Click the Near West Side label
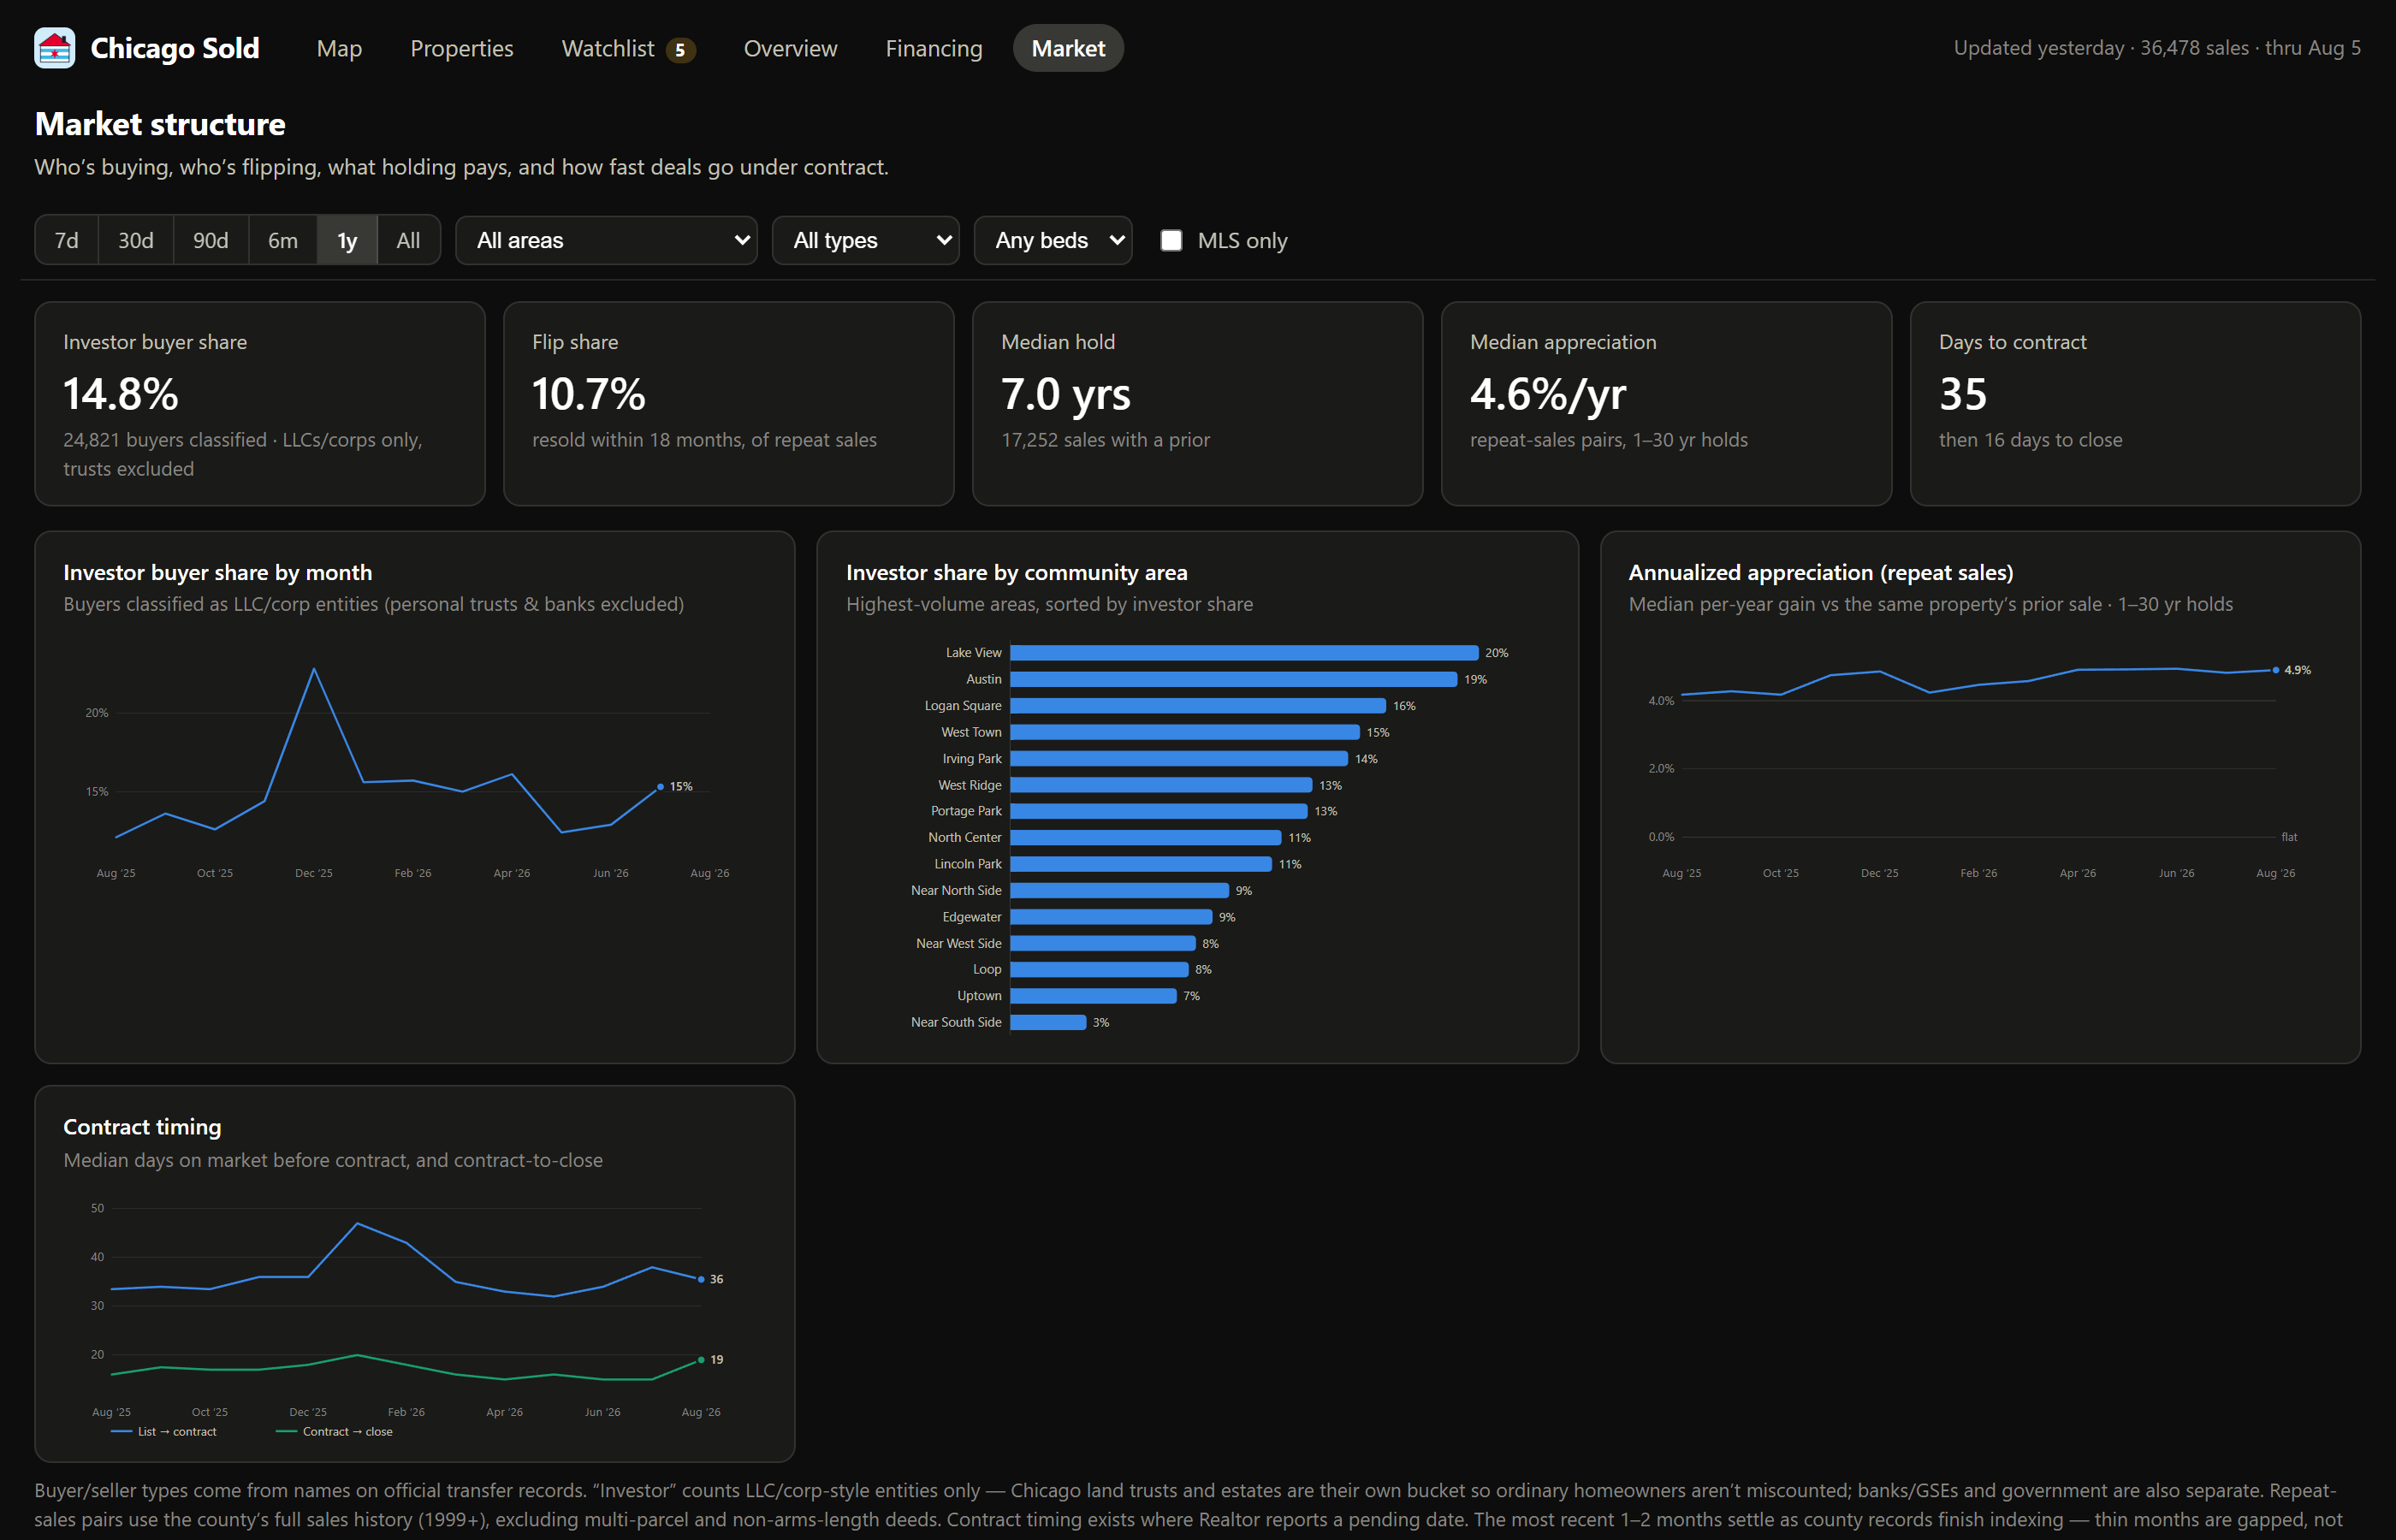This screenshot has width=2396, height=1540. click(x=959, y=943)
